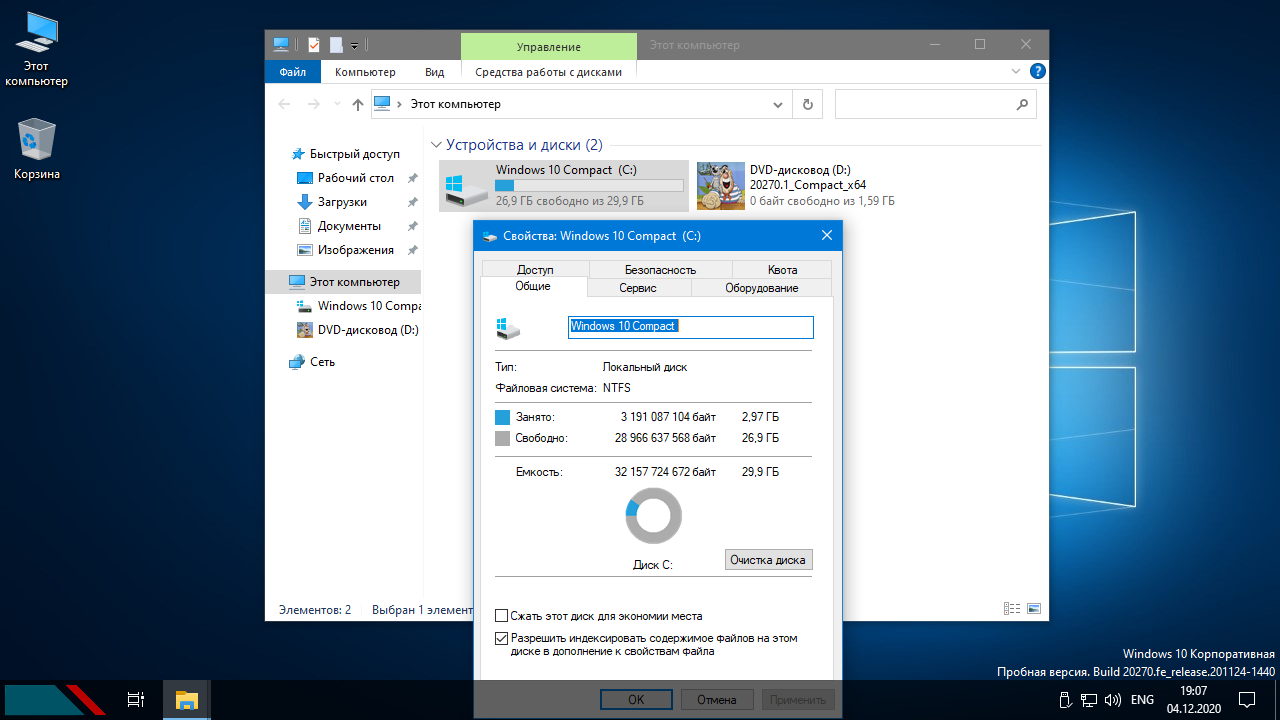The height and width of the screenshot is (720, 1280).
Task: Open the Этот компьютер desktop icon
Action: coord(37,50)
